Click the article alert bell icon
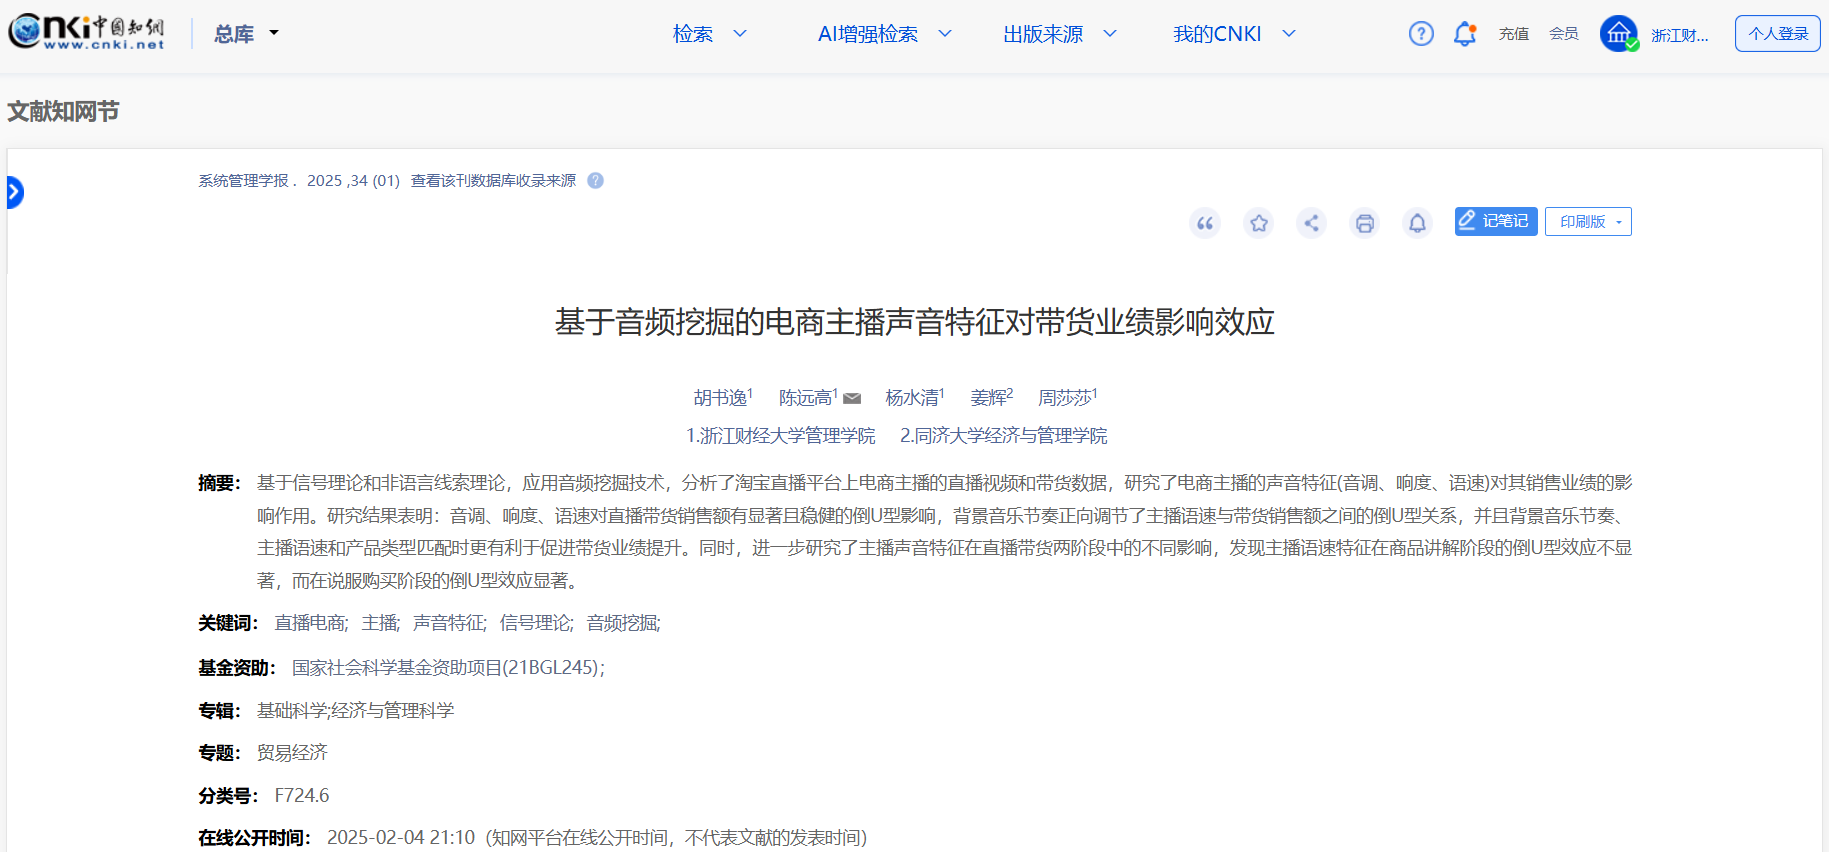 [x=1417, y=223]
